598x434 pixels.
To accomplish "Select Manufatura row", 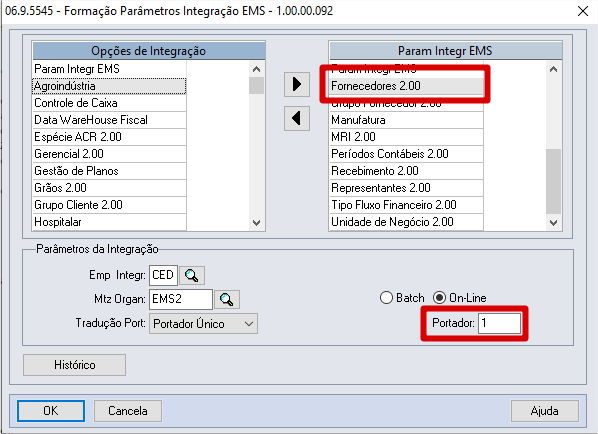I will coord(407,120).
